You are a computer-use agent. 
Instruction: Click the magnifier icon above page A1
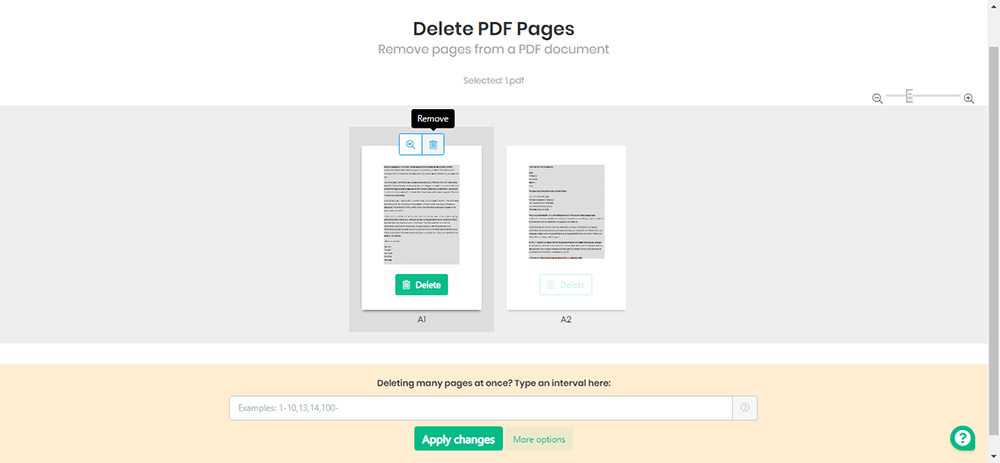coord(410,145)
